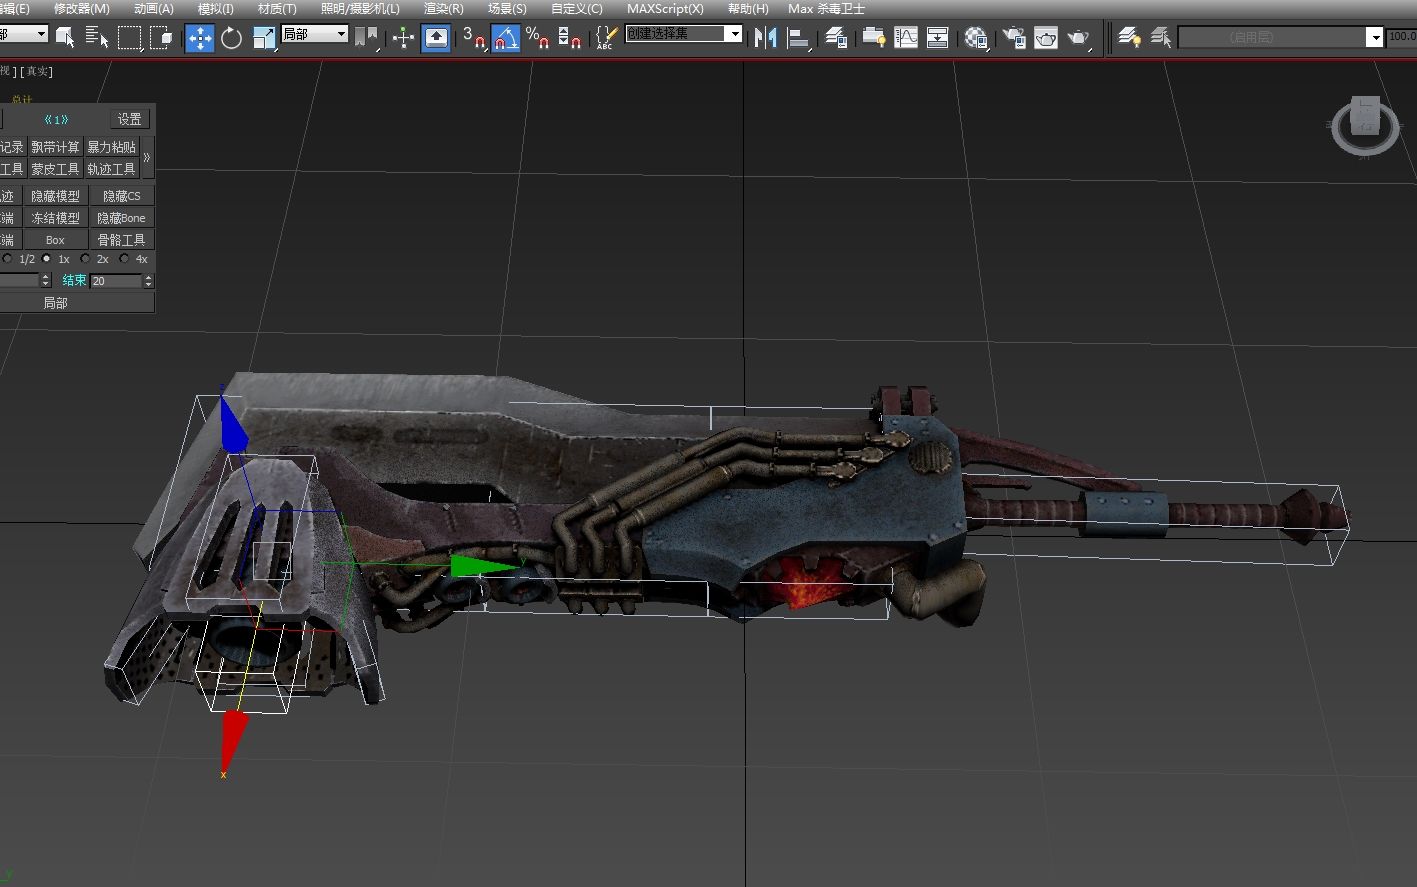Click the 骨骼工具 button

click(x=122, y=240)
